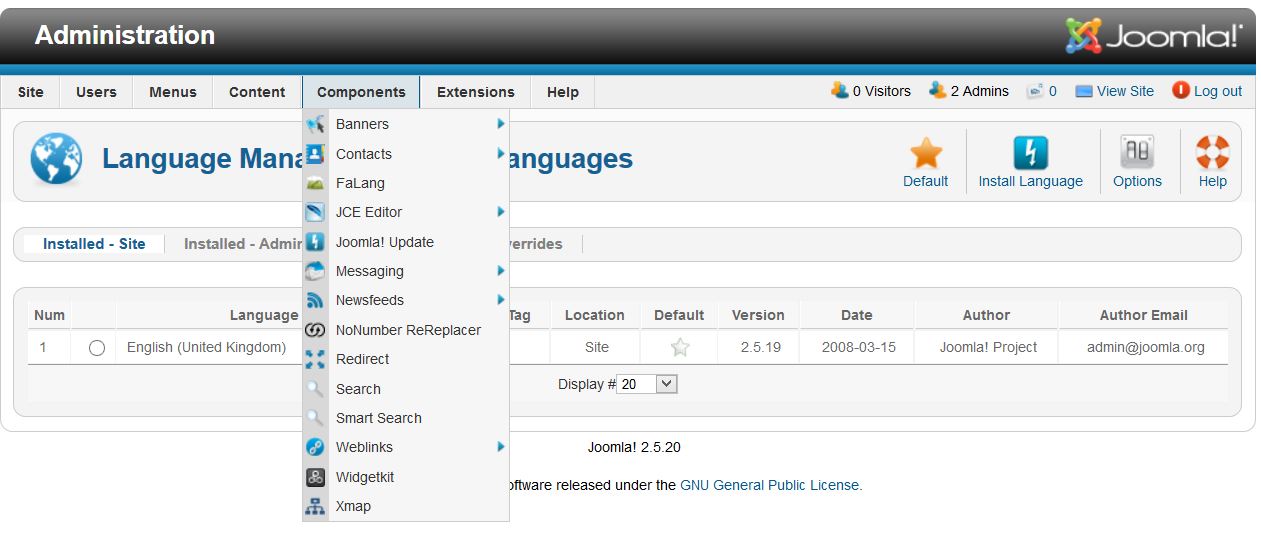
Task: Click the Contacts icon in Components menu
Action: (315, 154)
